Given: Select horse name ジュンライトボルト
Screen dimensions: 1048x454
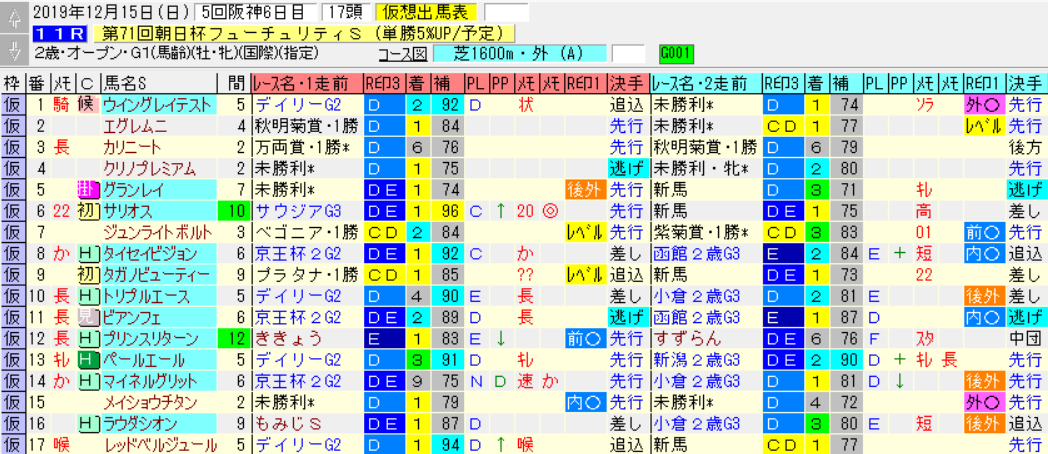Looking at the screenshot, I should [x=158, y=233].
